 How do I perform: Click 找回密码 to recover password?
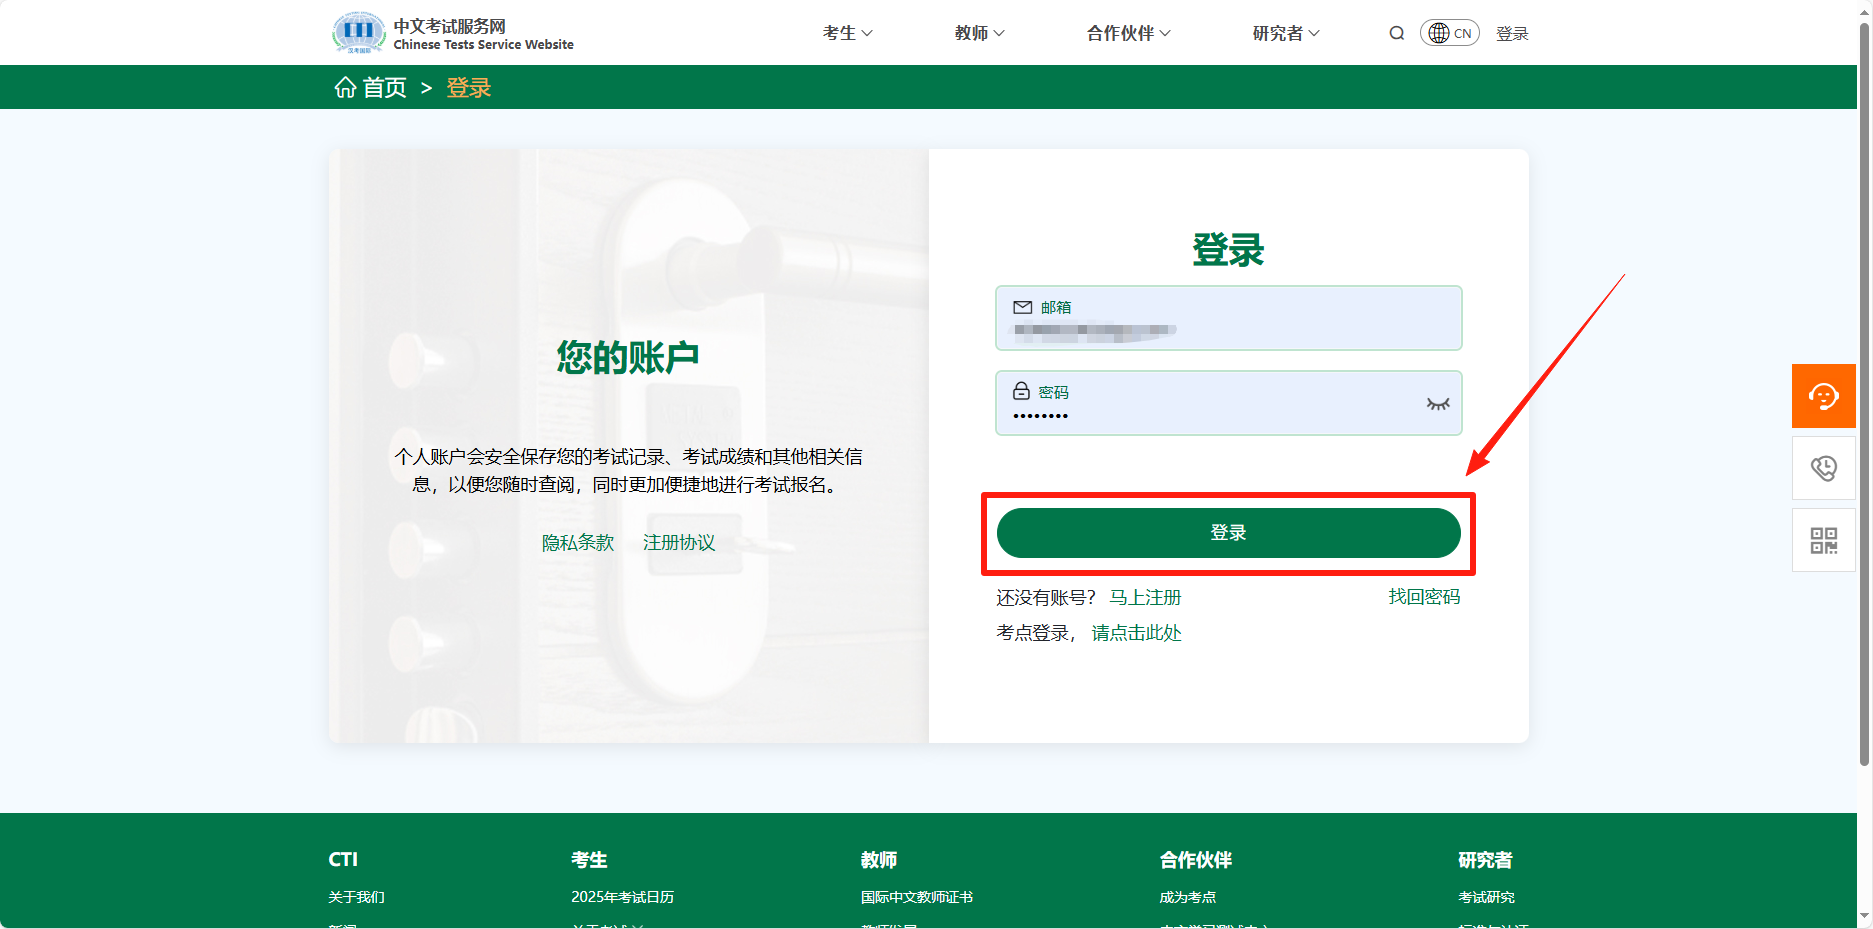[1424, 597]
